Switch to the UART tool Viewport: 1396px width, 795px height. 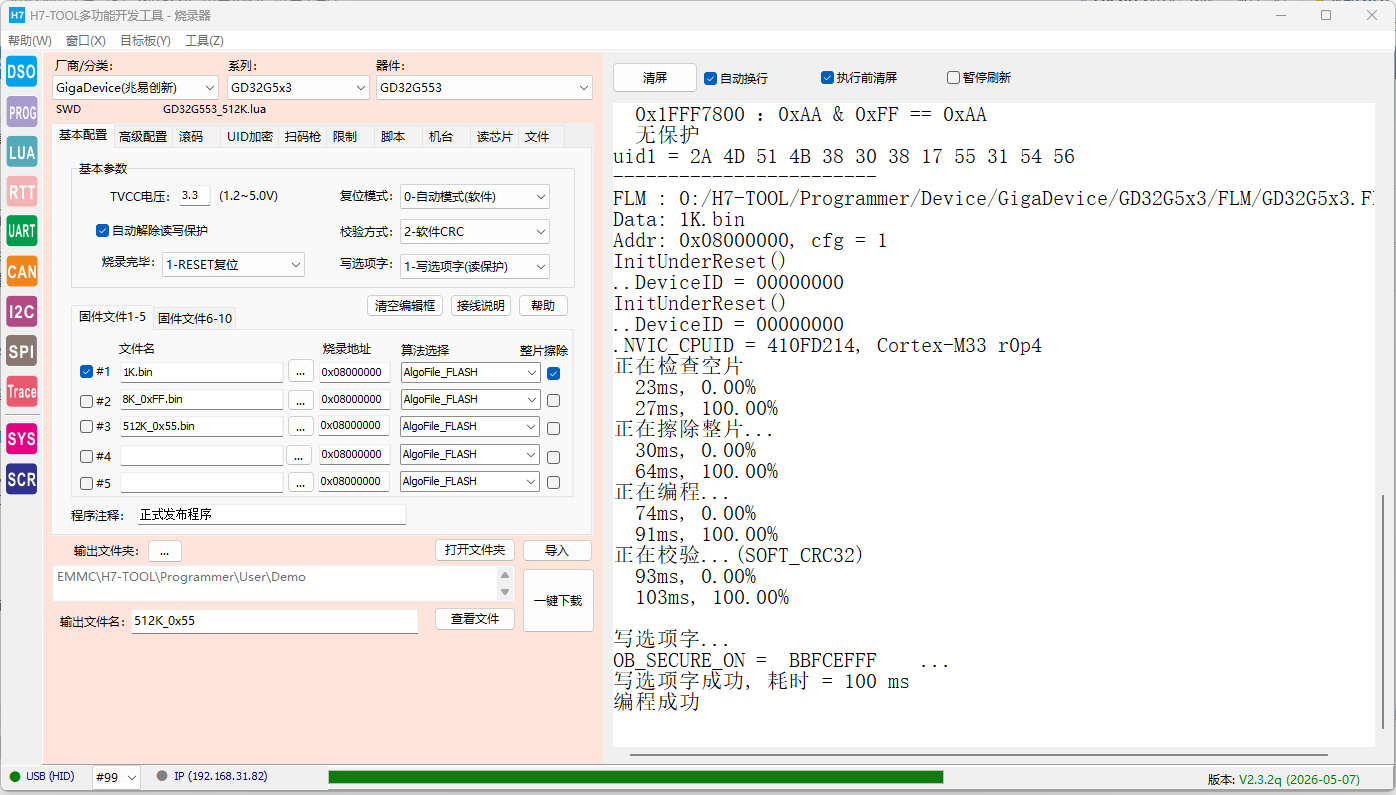point(21,231)
